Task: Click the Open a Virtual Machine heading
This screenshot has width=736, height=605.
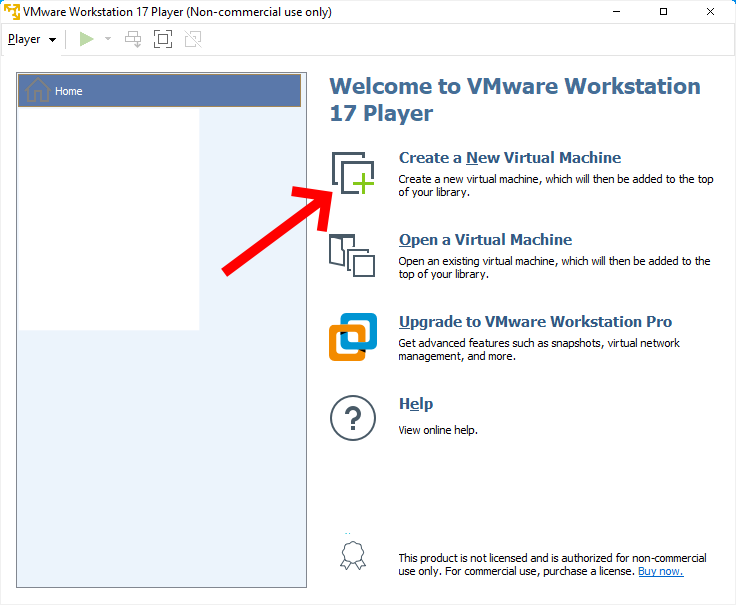Action: [485, 240]
